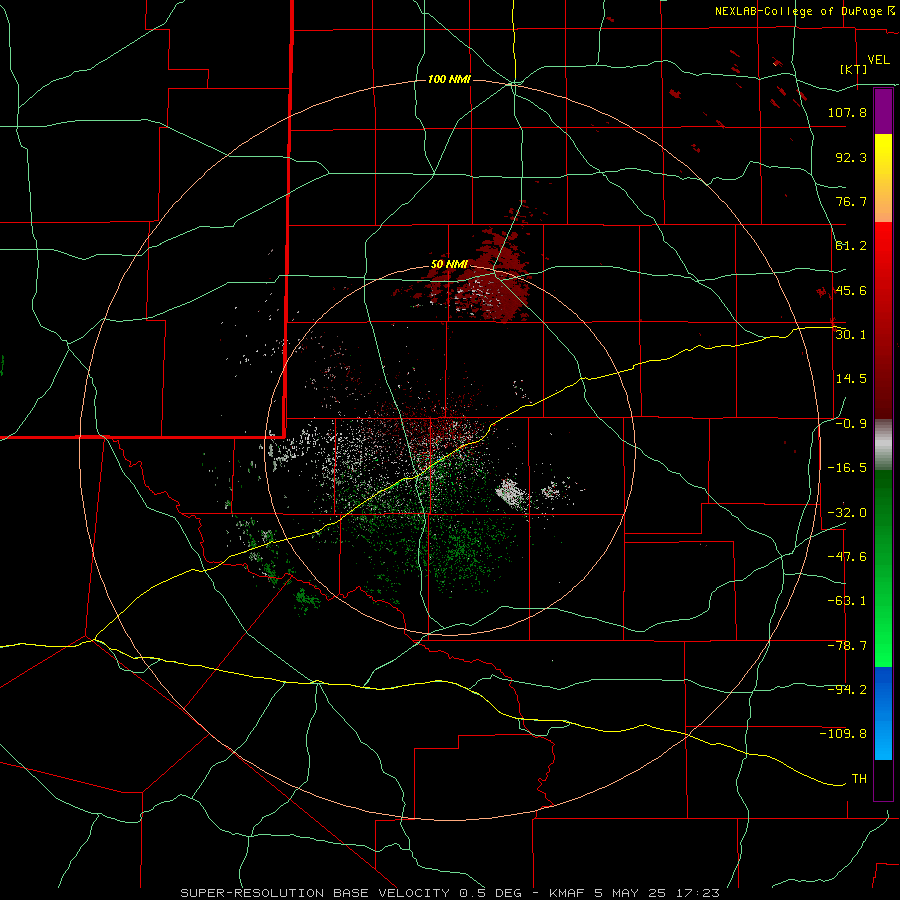900x900 pixels.
Task: Select the 45.6 scale value
Action: [x=851, y=290]
